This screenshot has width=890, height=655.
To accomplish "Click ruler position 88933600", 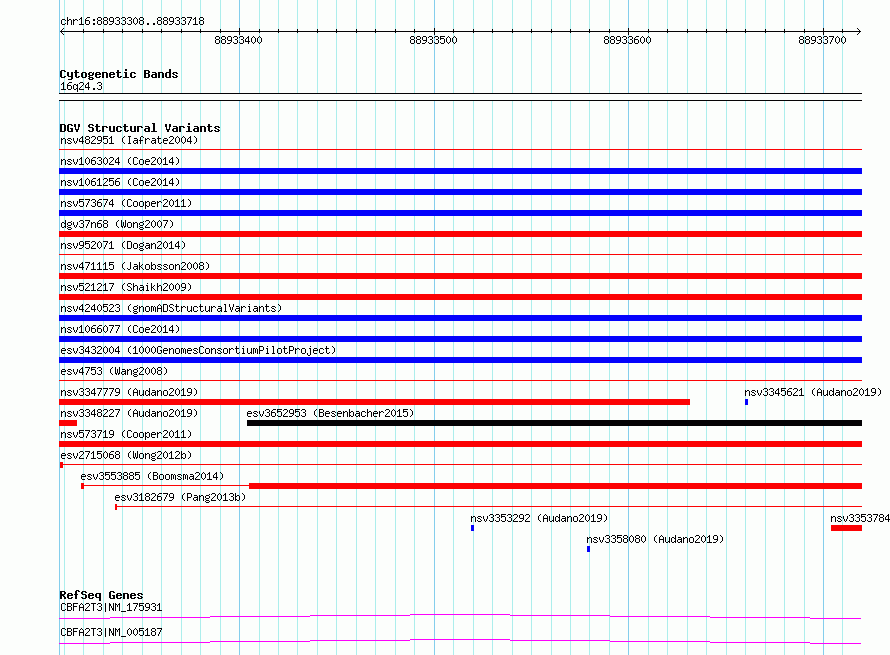I will click(x=627, y=40).
